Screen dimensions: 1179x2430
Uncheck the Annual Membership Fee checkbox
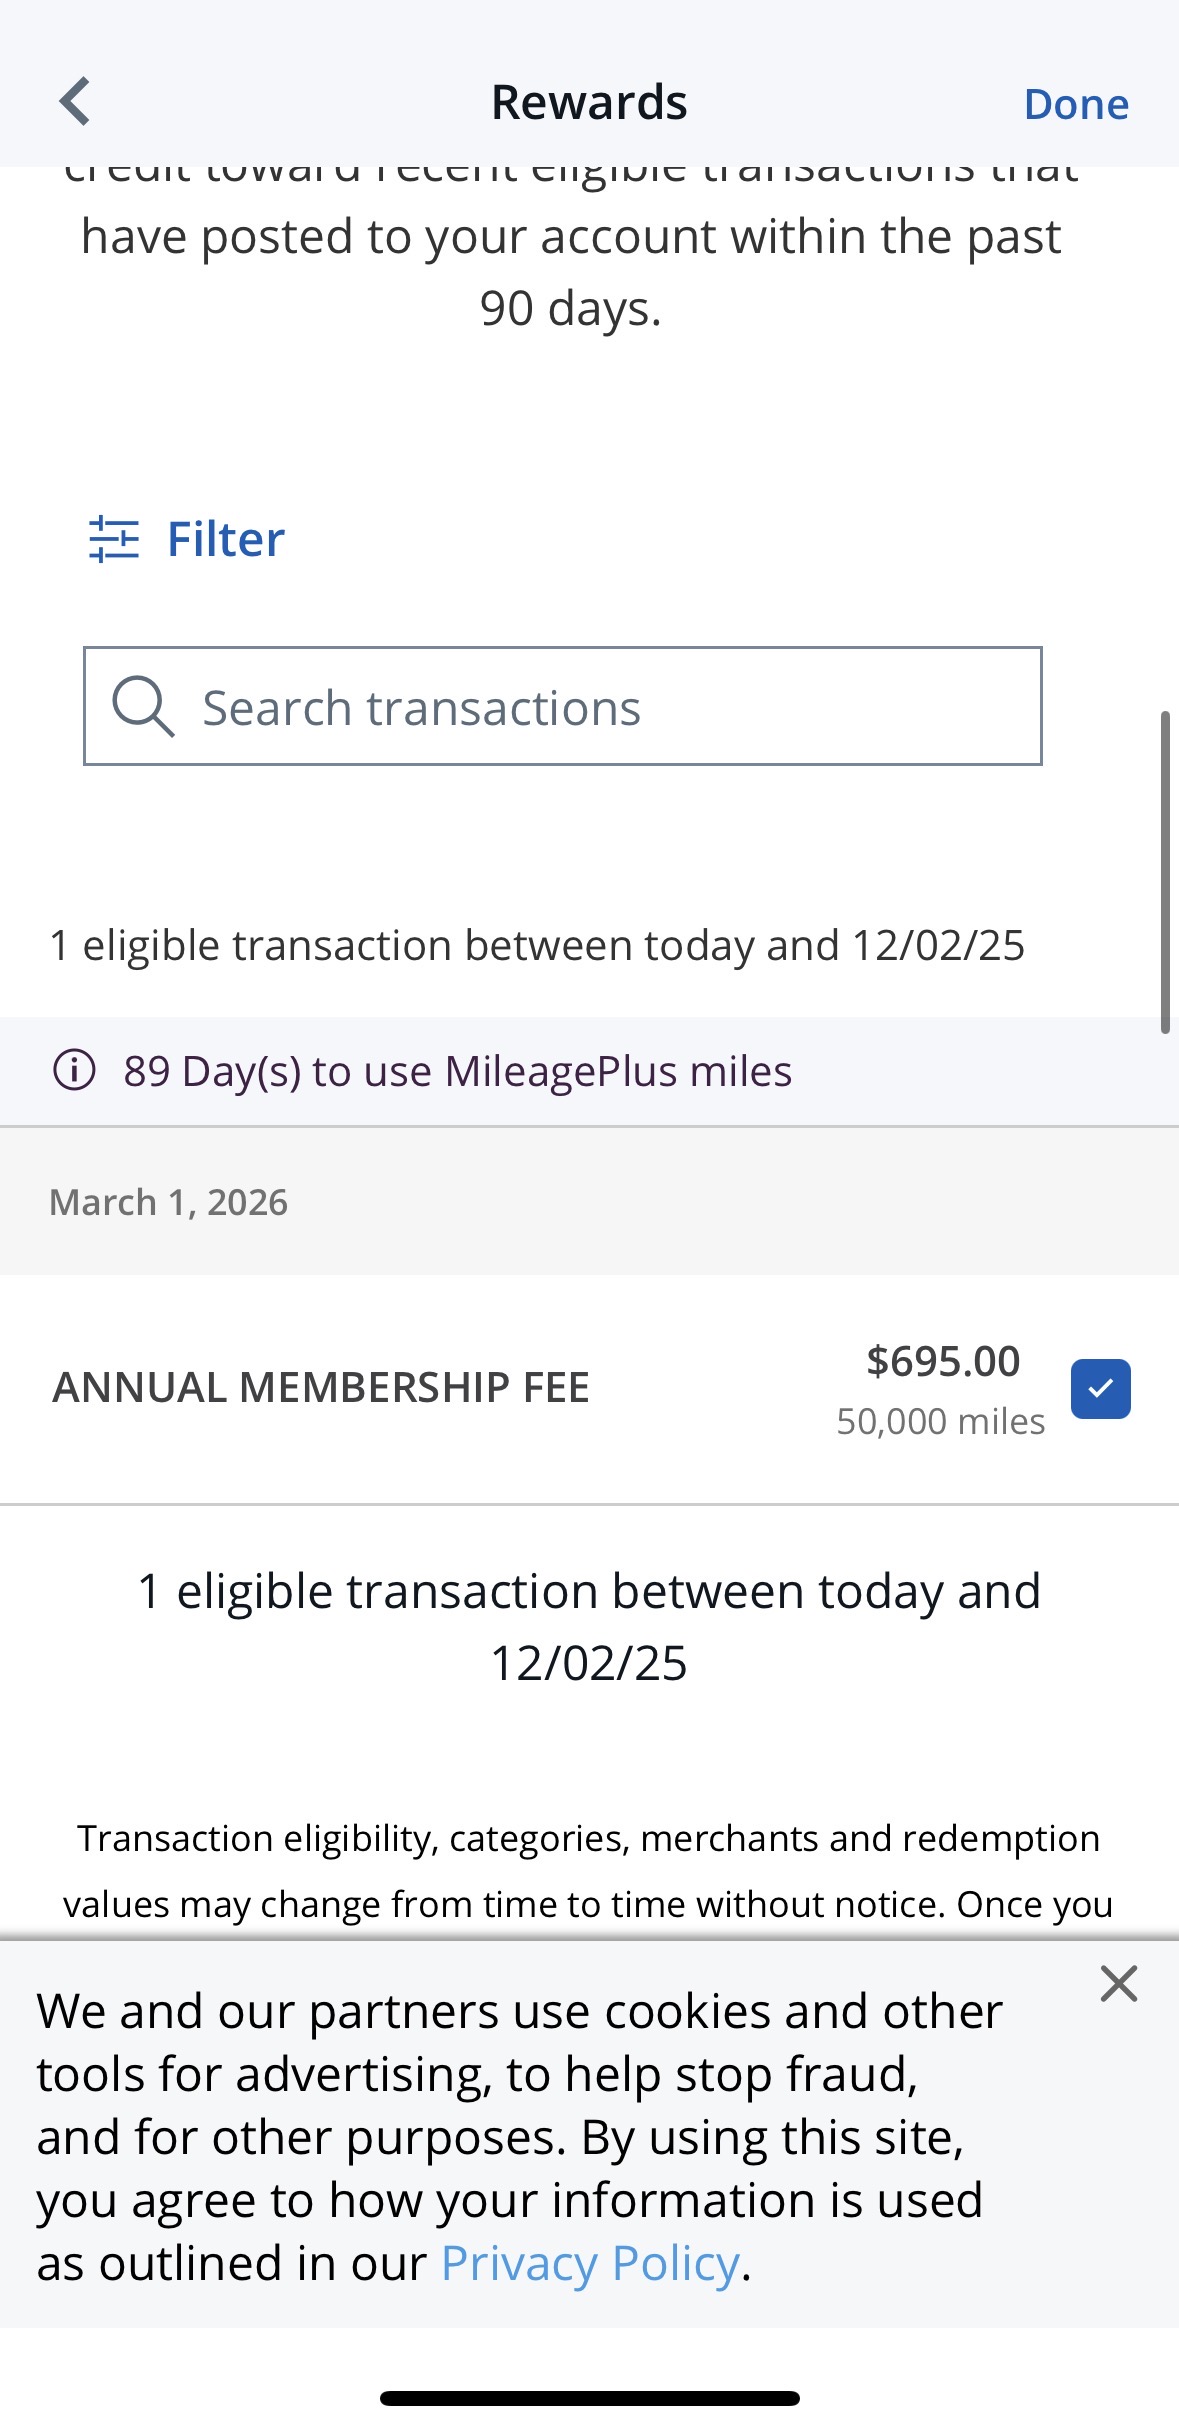(1100, 1389)
